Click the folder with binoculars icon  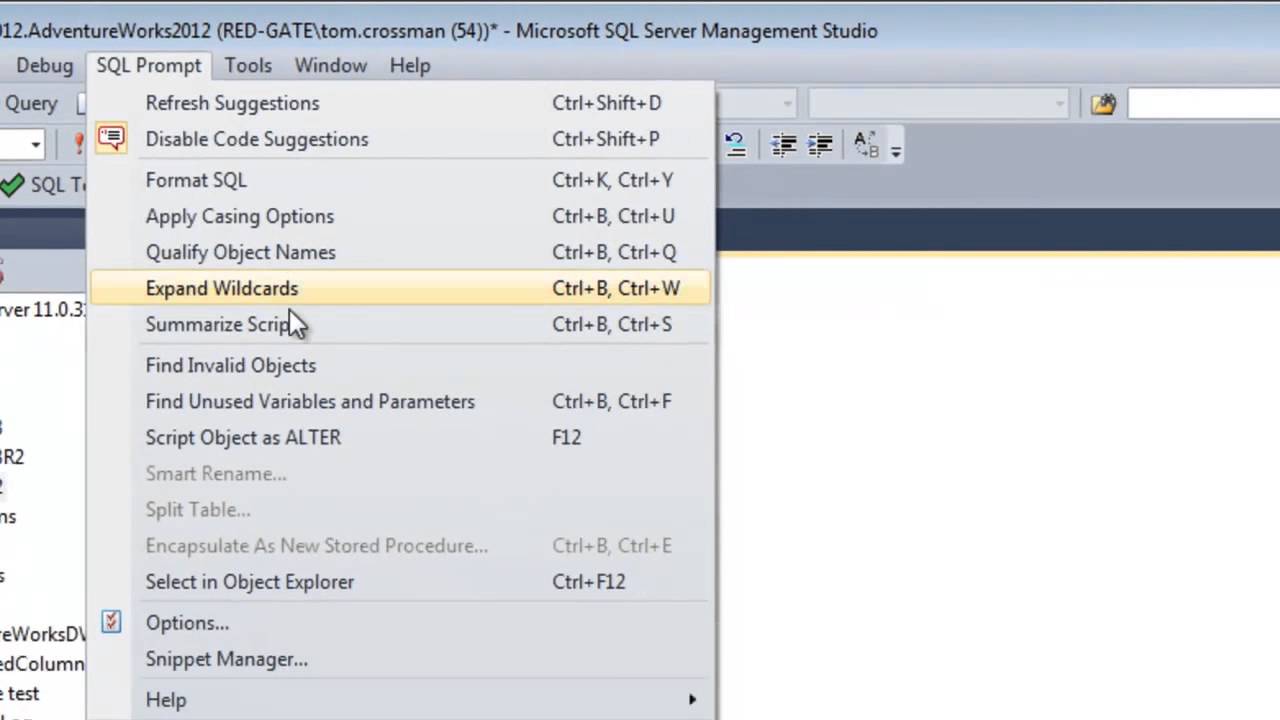point(1103,104)
